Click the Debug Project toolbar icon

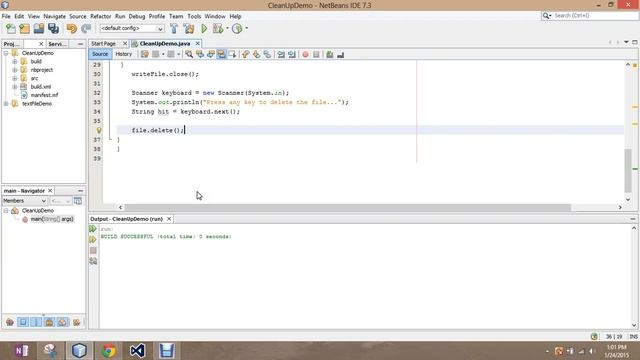(218, 29)
